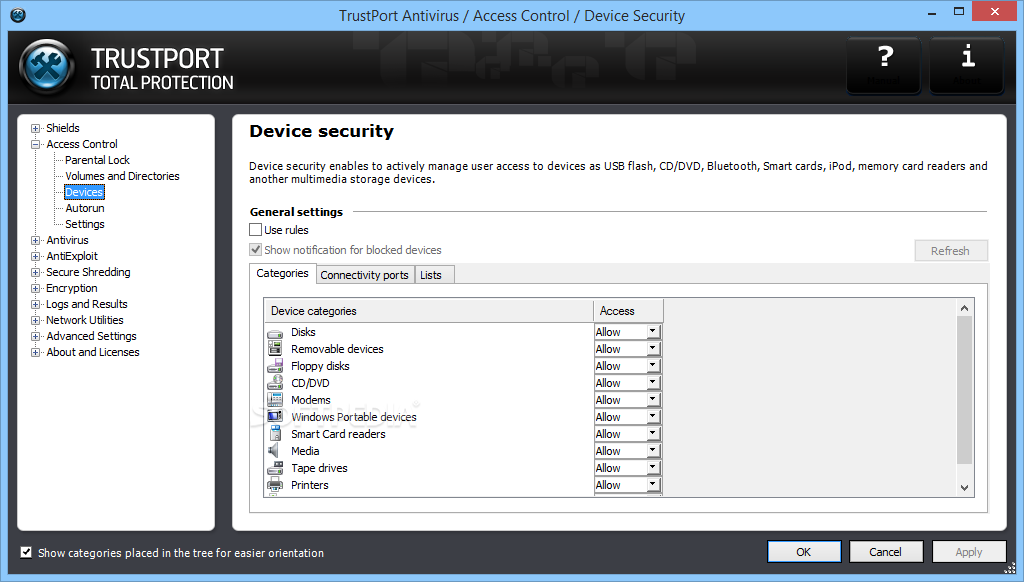This screenshot has width=1024, height=582.
Task: Open the Printers access dropdown
Action: [652, 485]
